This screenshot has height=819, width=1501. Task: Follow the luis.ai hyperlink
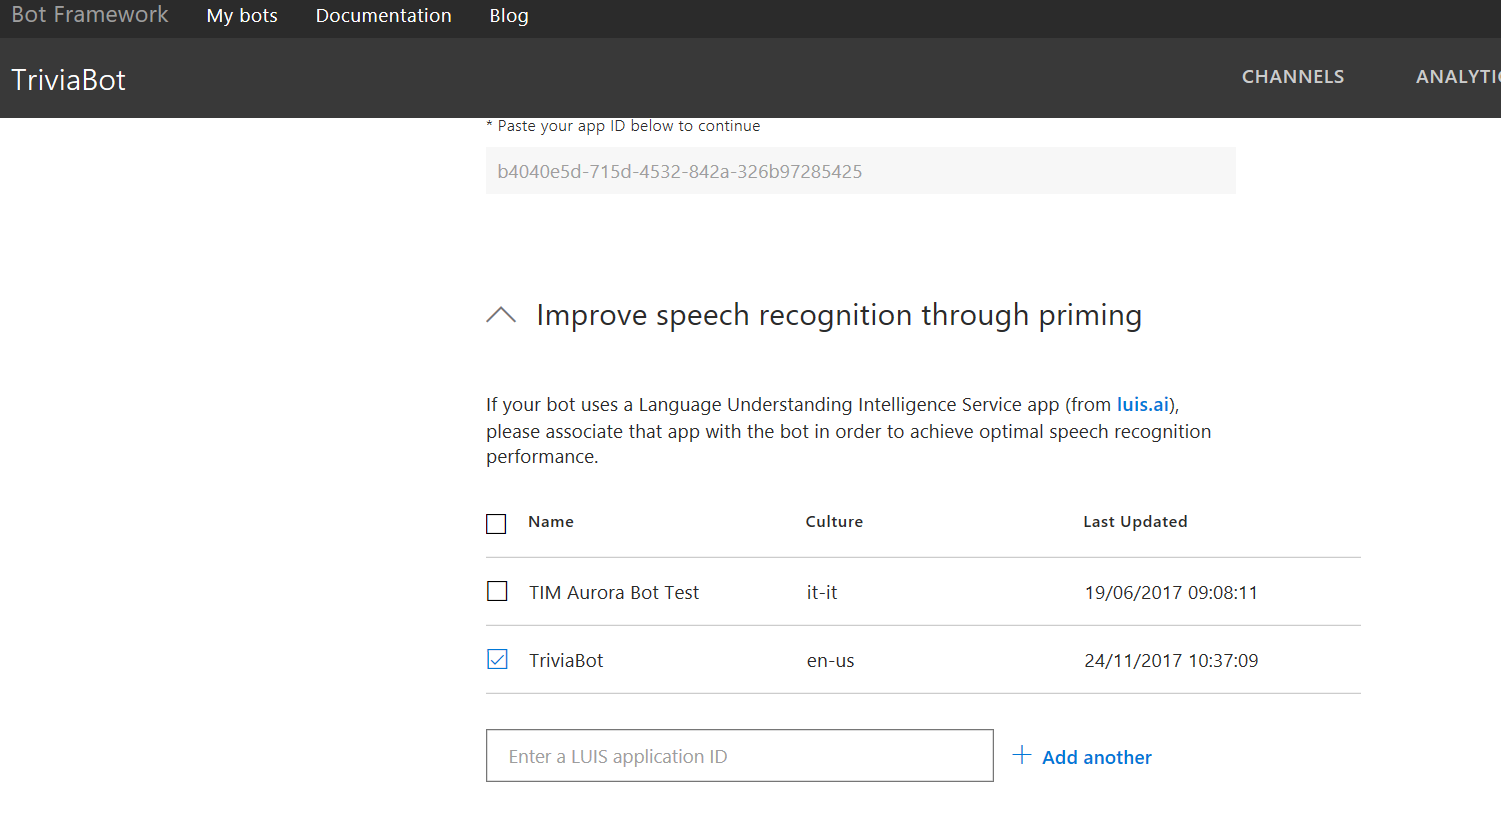pos(1143,404)
